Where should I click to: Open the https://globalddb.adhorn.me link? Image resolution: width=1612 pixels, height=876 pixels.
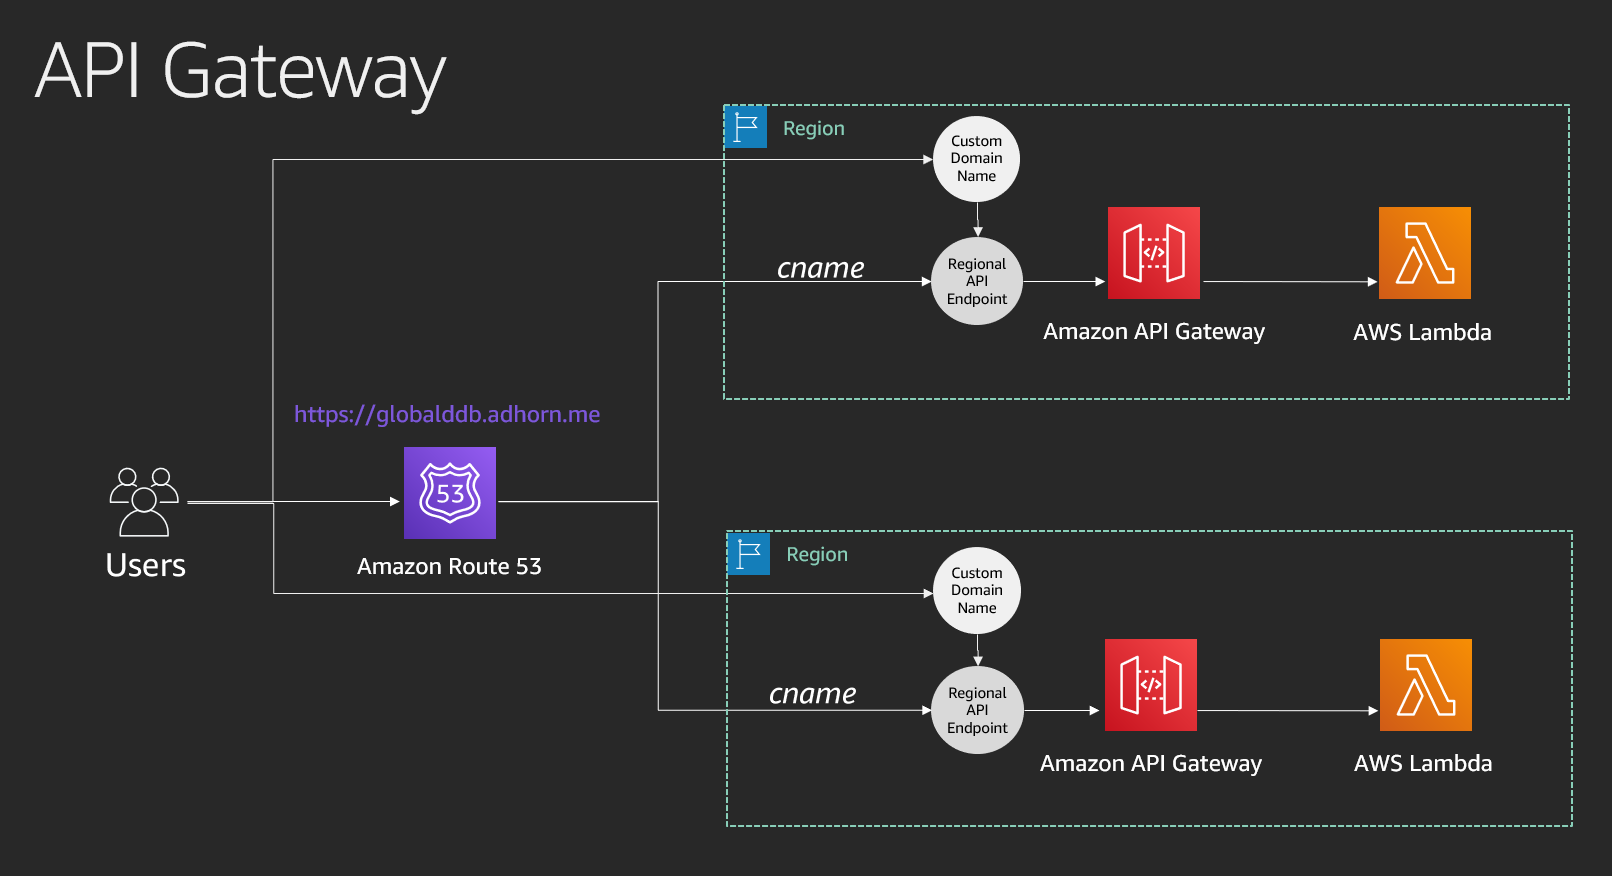(x=447, y=414)
